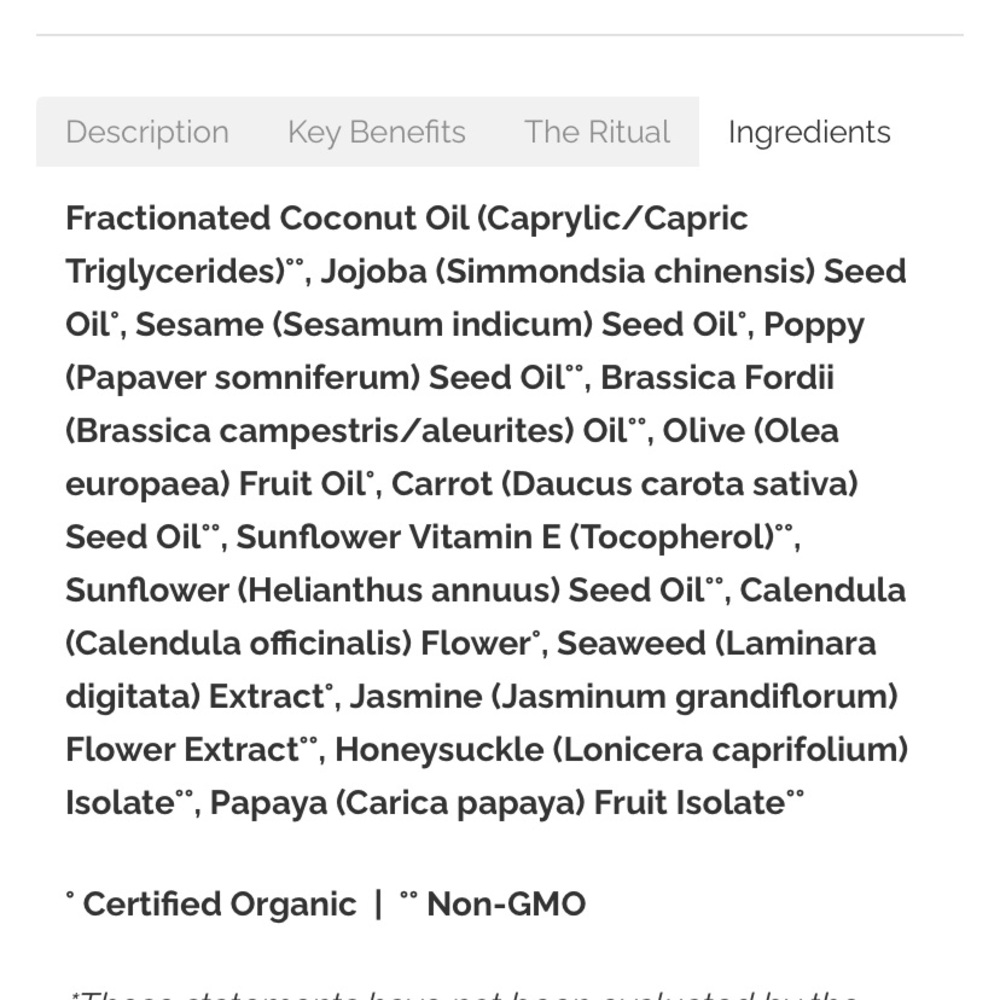Select The Ritual tab
This screenshot has width=1000, height=1000.
[597, 132]
